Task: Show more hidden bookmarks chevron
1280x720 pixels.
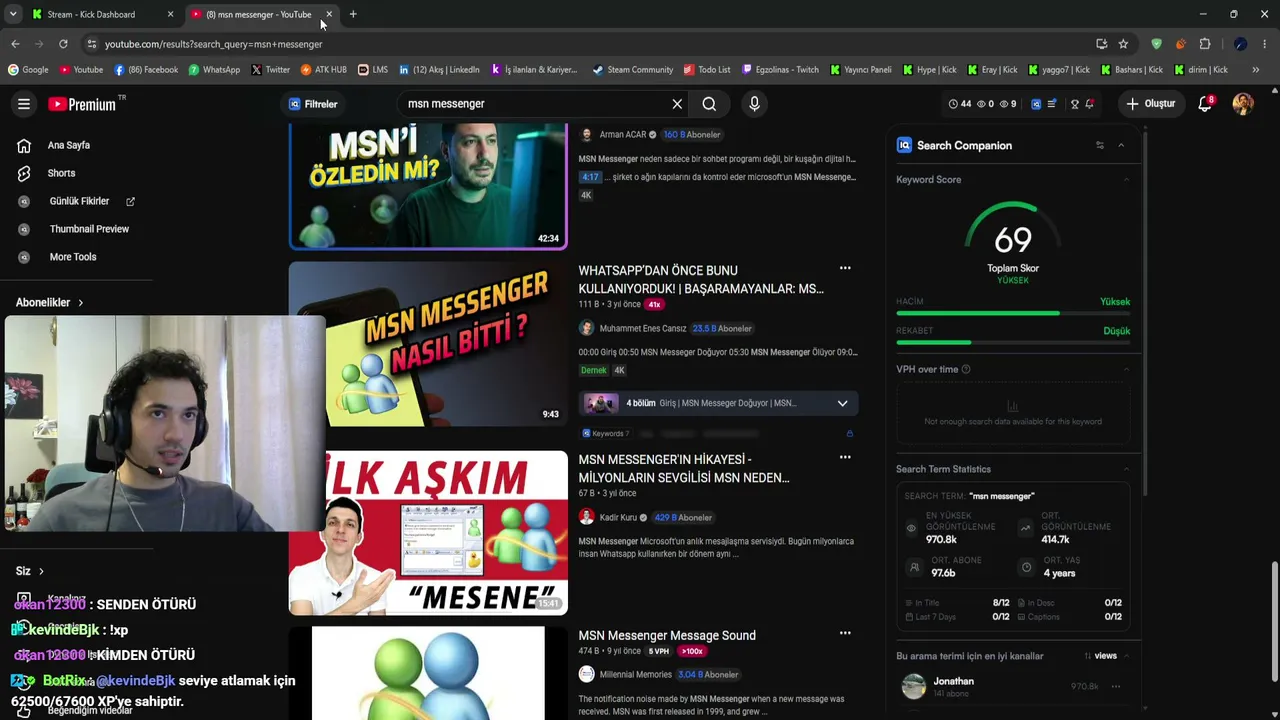Action: tap(1256, 70)
